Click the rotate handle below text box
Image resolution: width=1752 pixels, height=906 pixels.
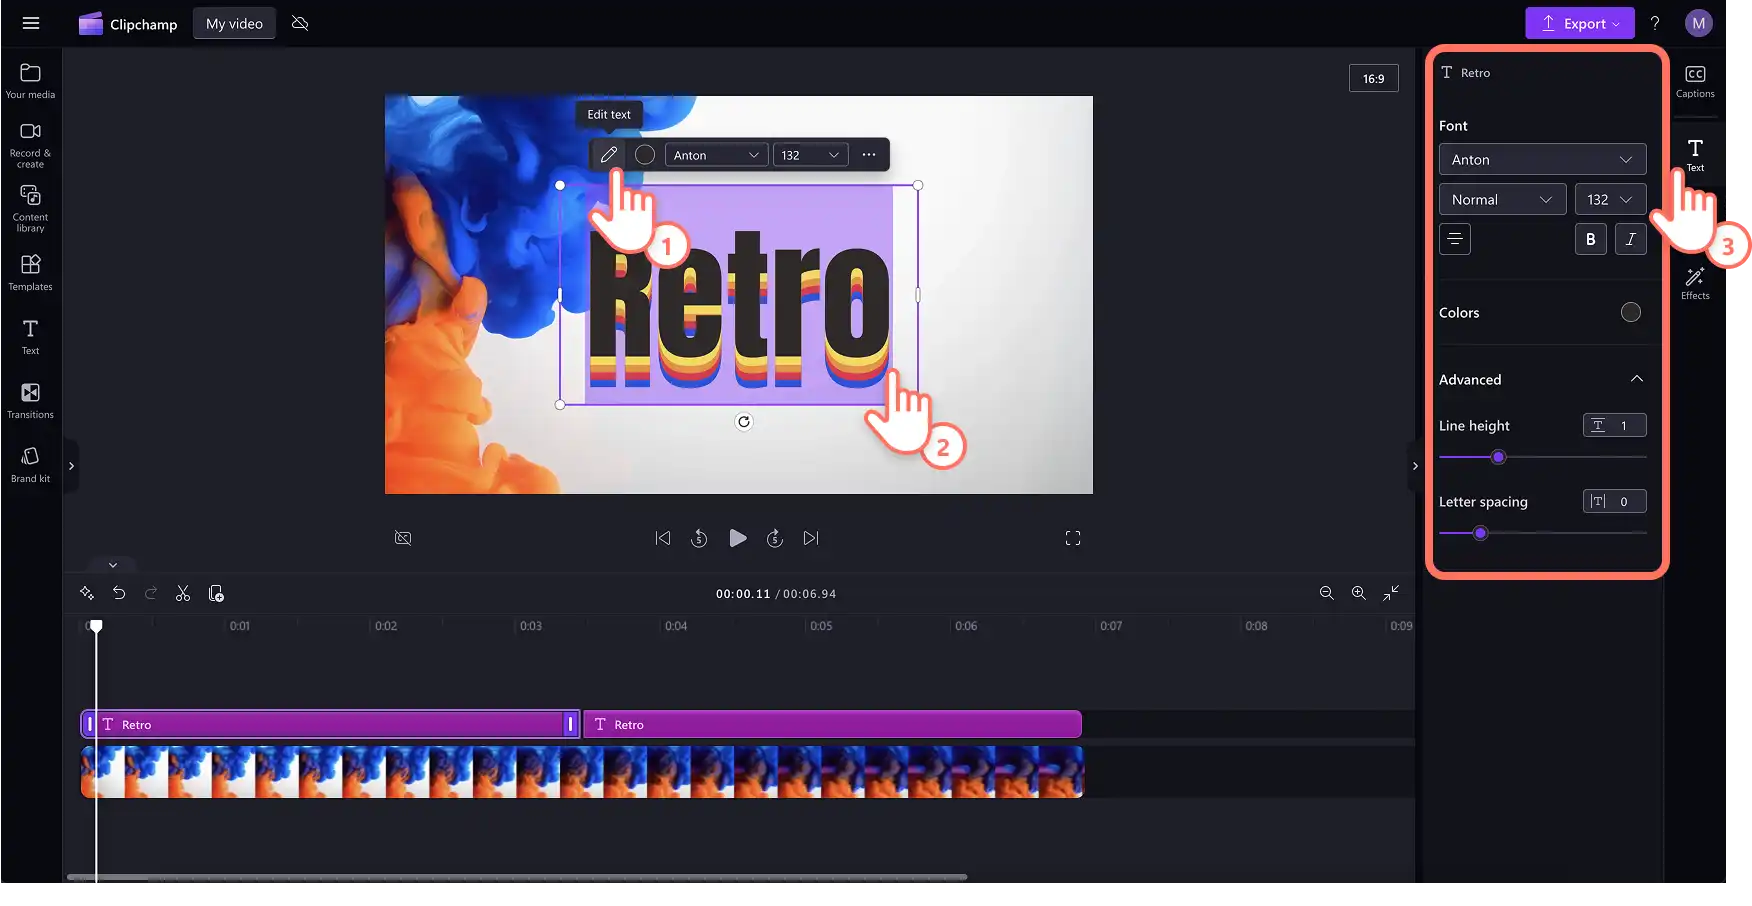pos(743,422)
